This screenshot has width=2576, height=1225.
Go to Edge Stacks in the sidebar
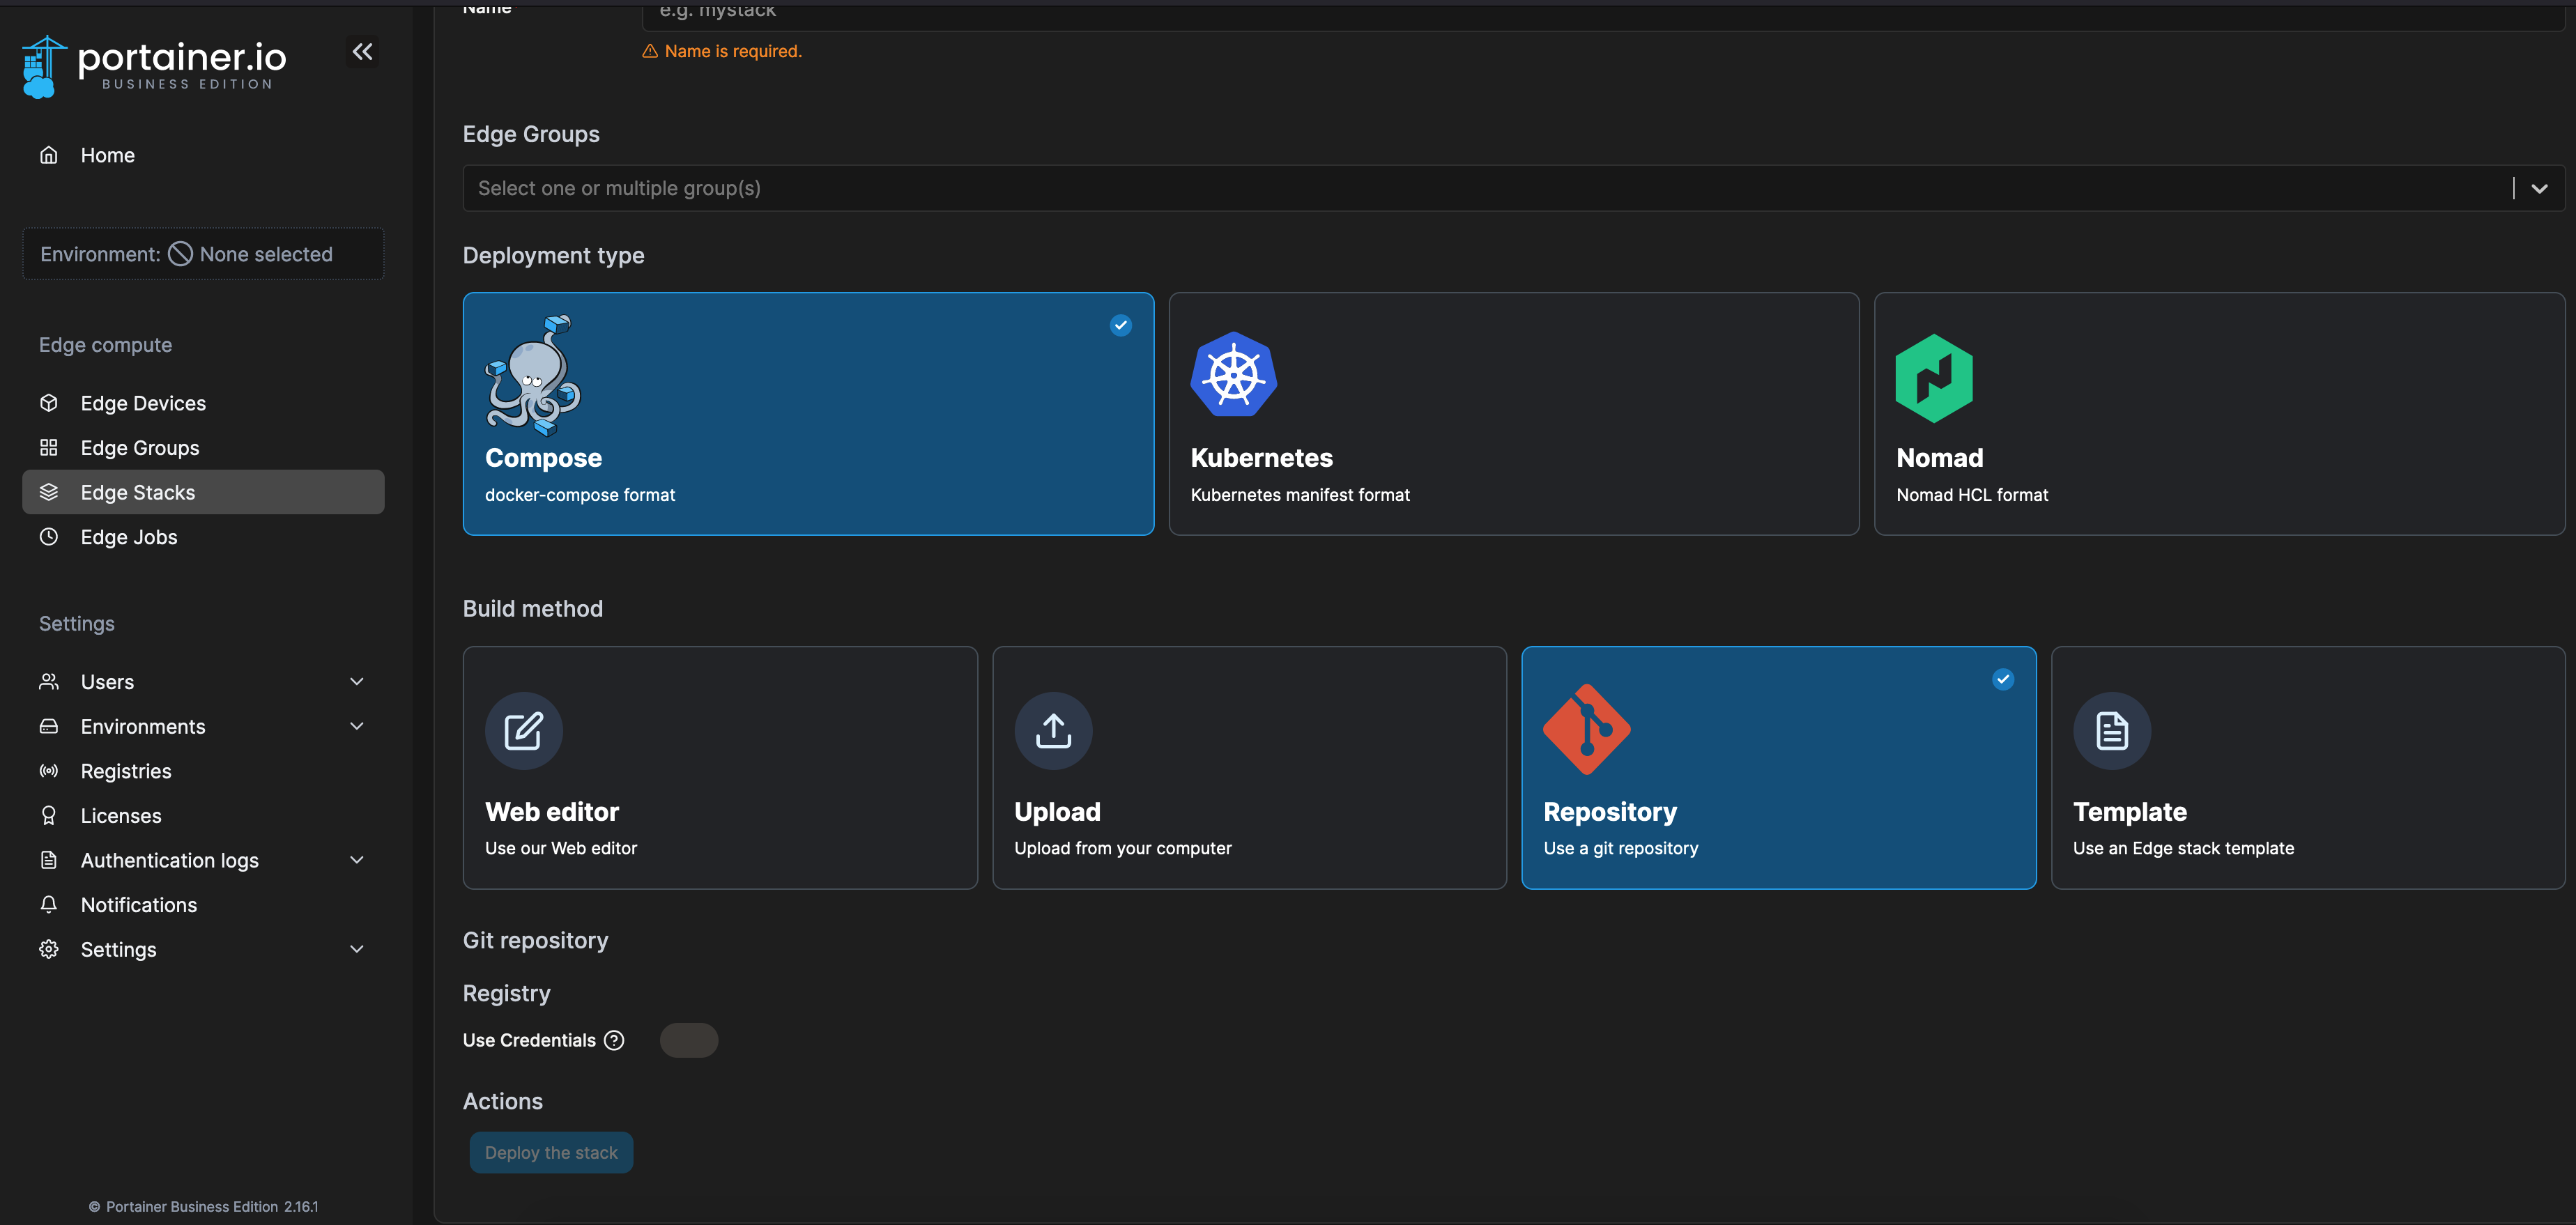[x=138, y=492]
